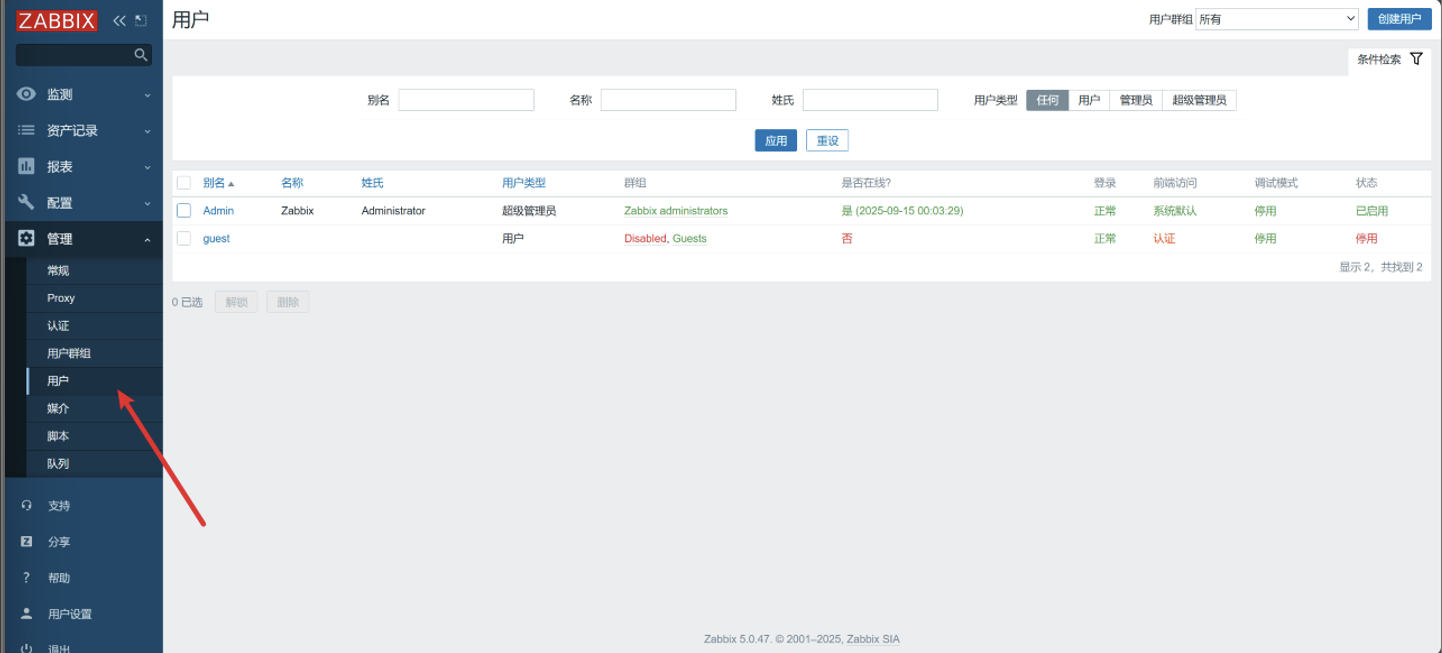This screenshot has width=1442, height=653.
Task: Collapse sidebar with double-chevron icon
Action: pyautogui.click(x=119, y=20)
